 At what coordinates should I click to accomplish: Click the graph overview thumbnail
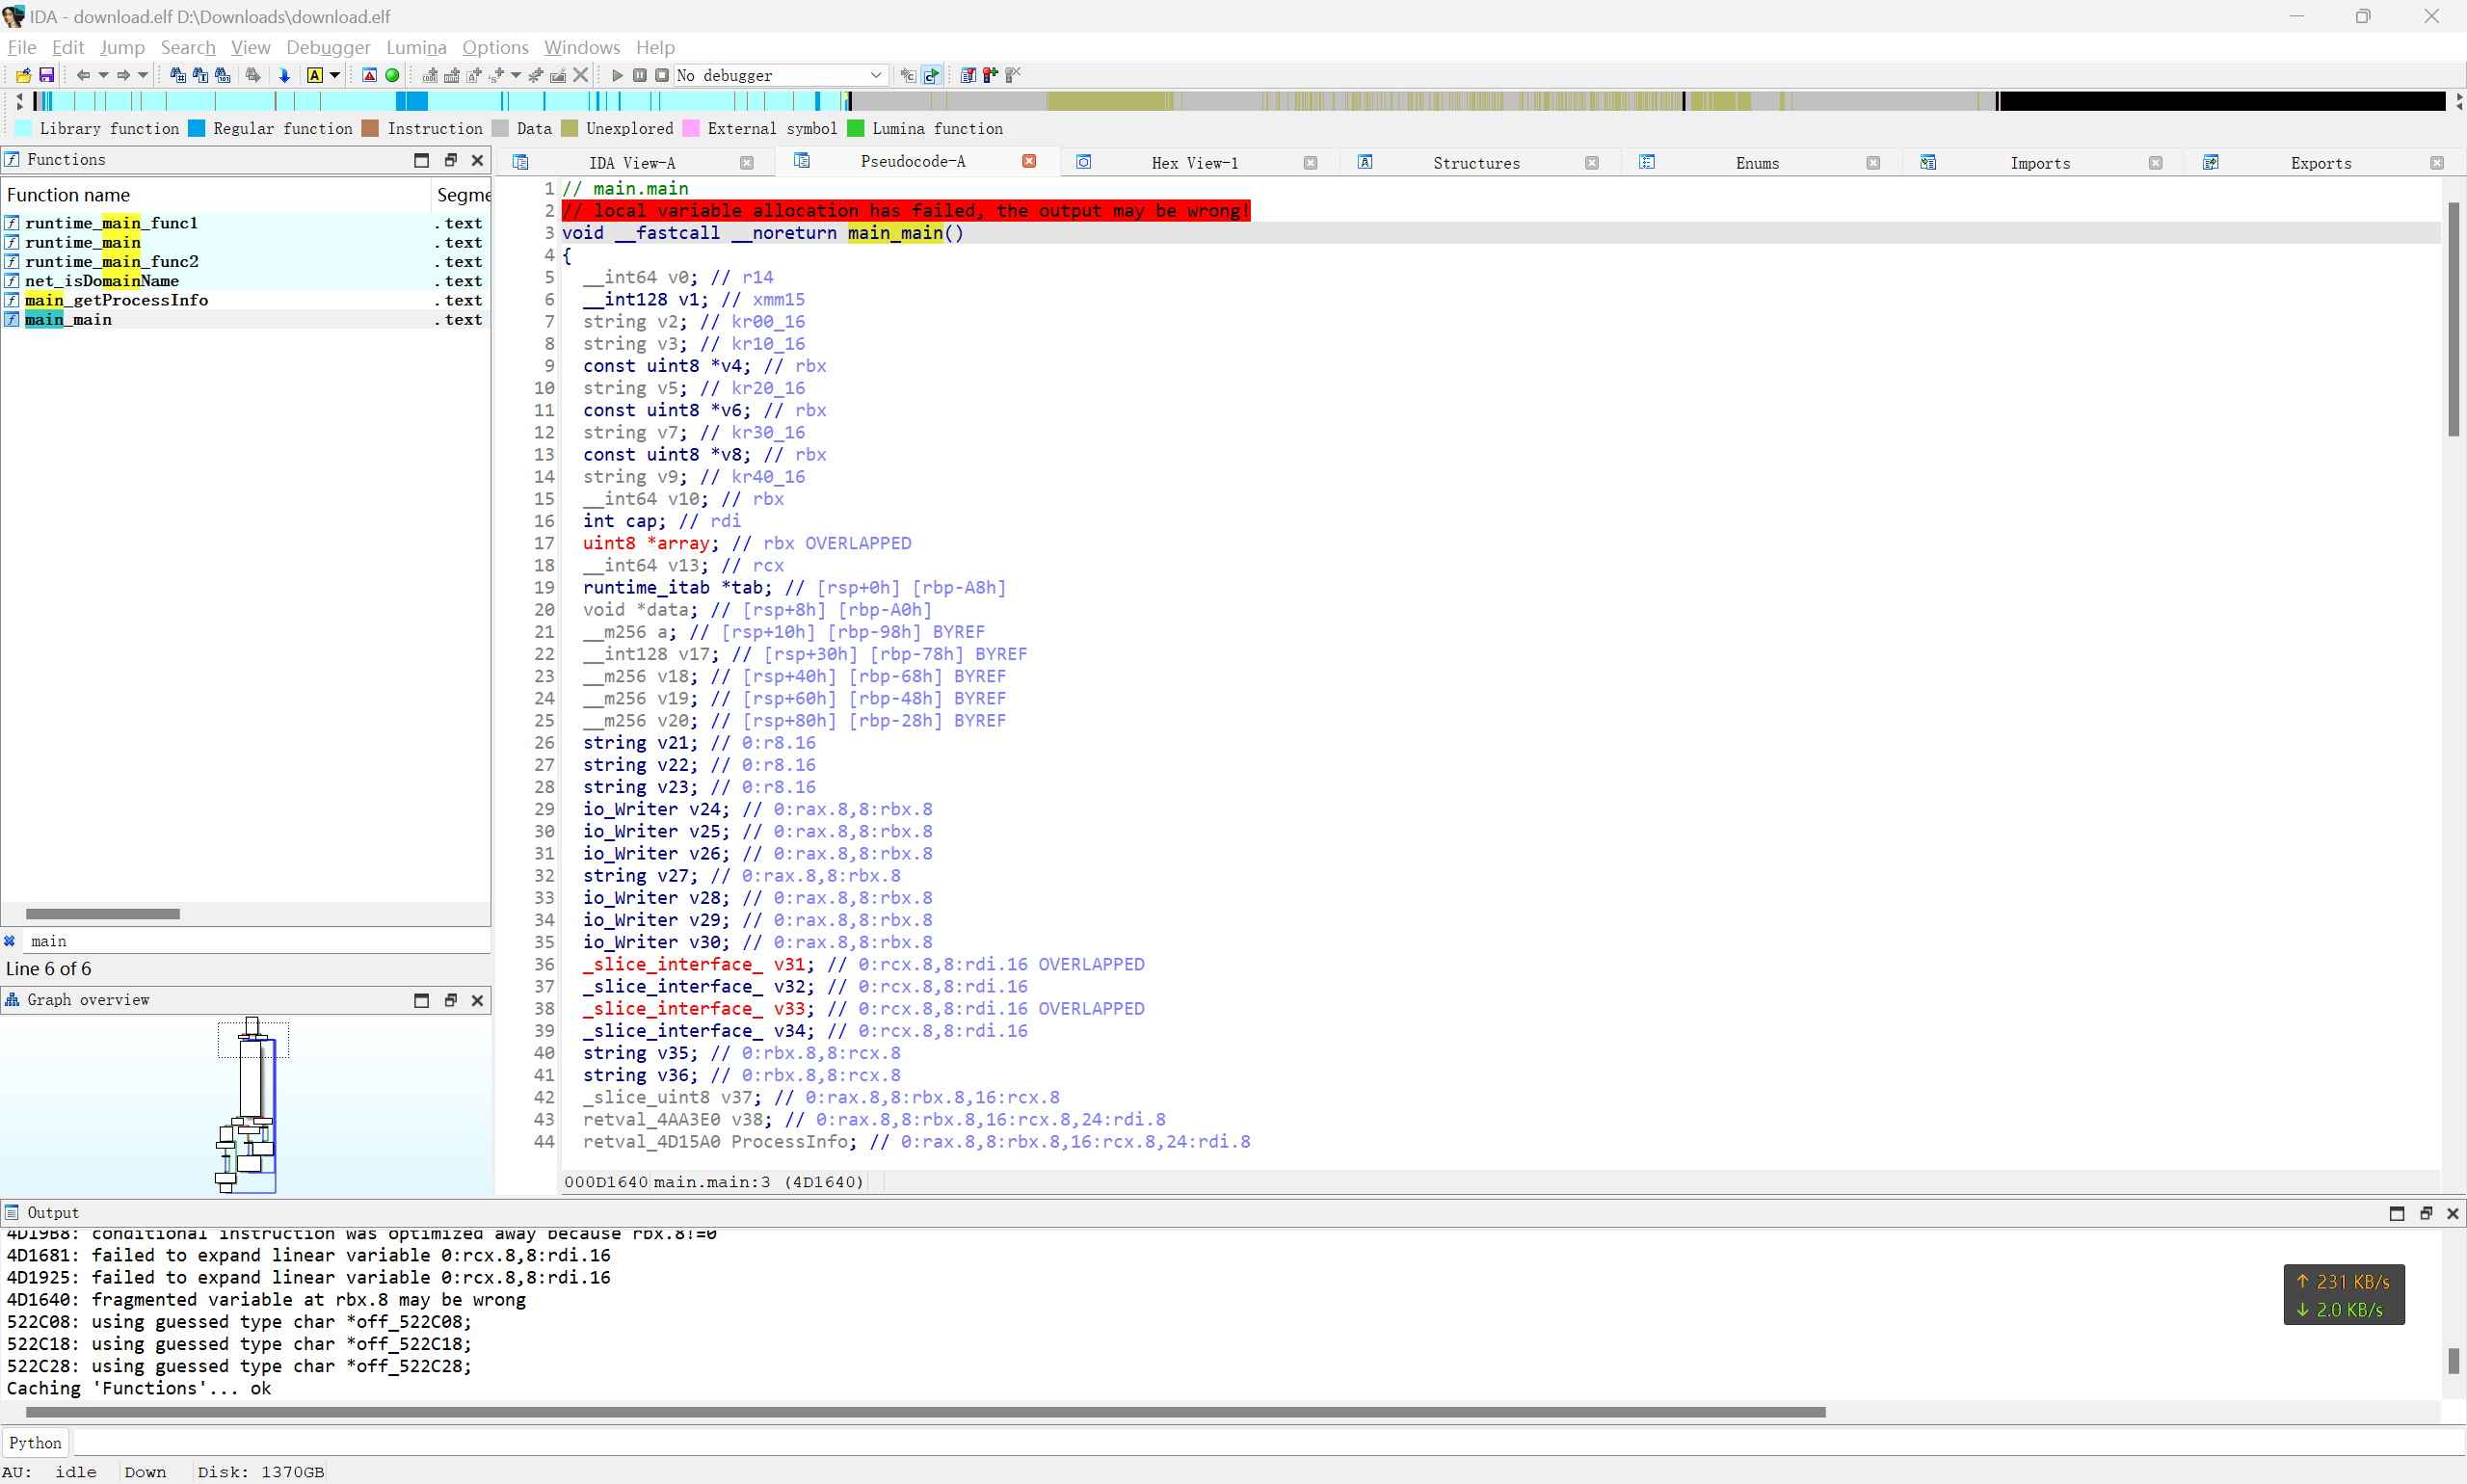pos(246,1105)
